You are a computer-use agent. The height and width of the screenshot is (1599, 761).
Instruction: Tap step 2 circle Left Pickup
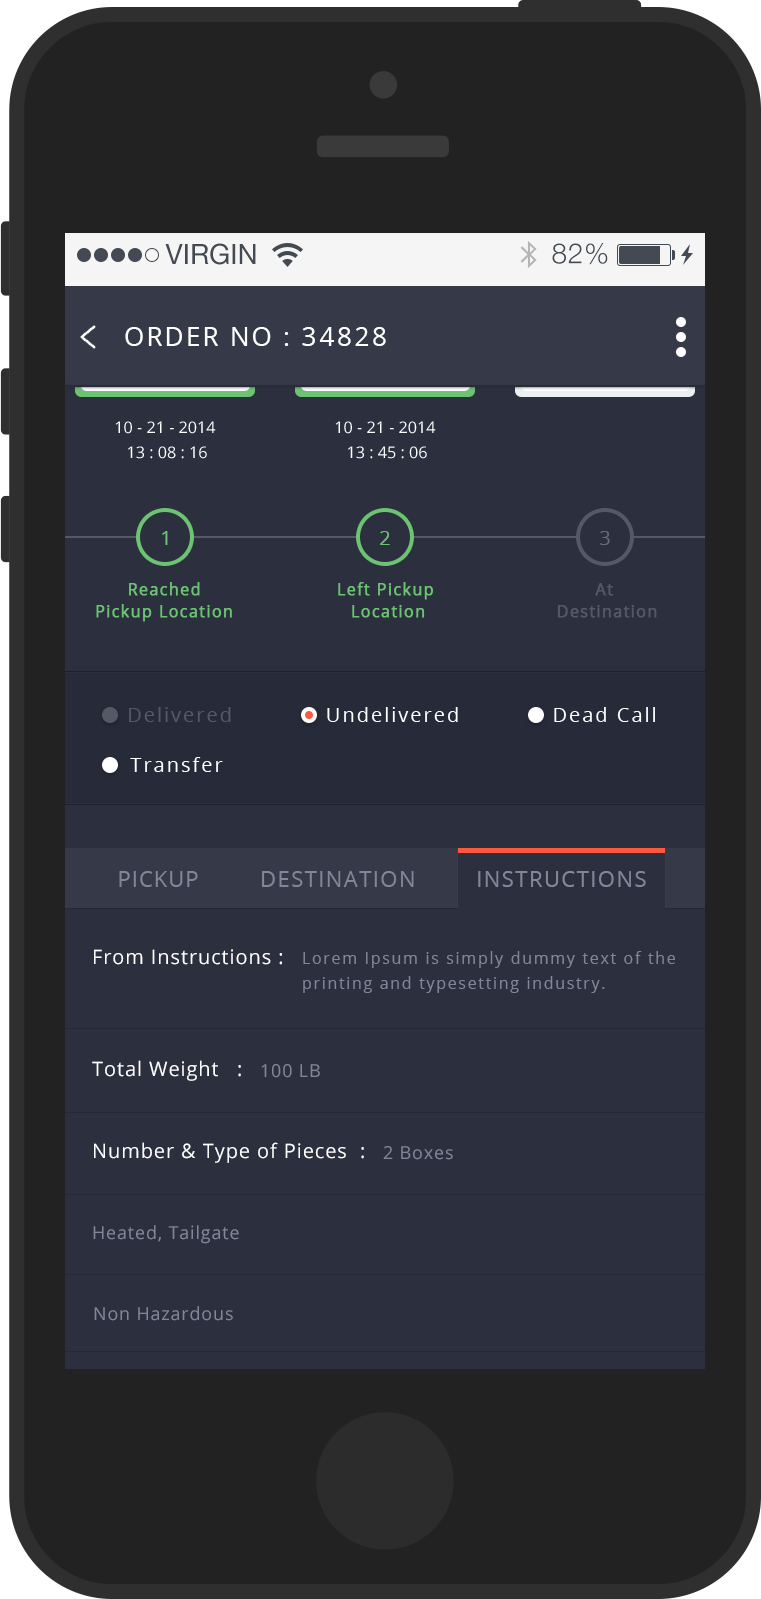point(385,538)
